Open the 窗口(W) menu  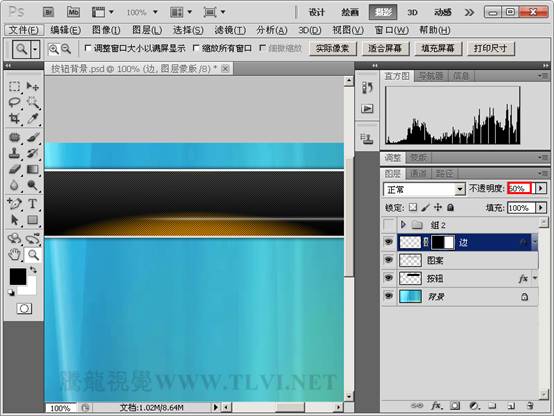tap(391, 30)
